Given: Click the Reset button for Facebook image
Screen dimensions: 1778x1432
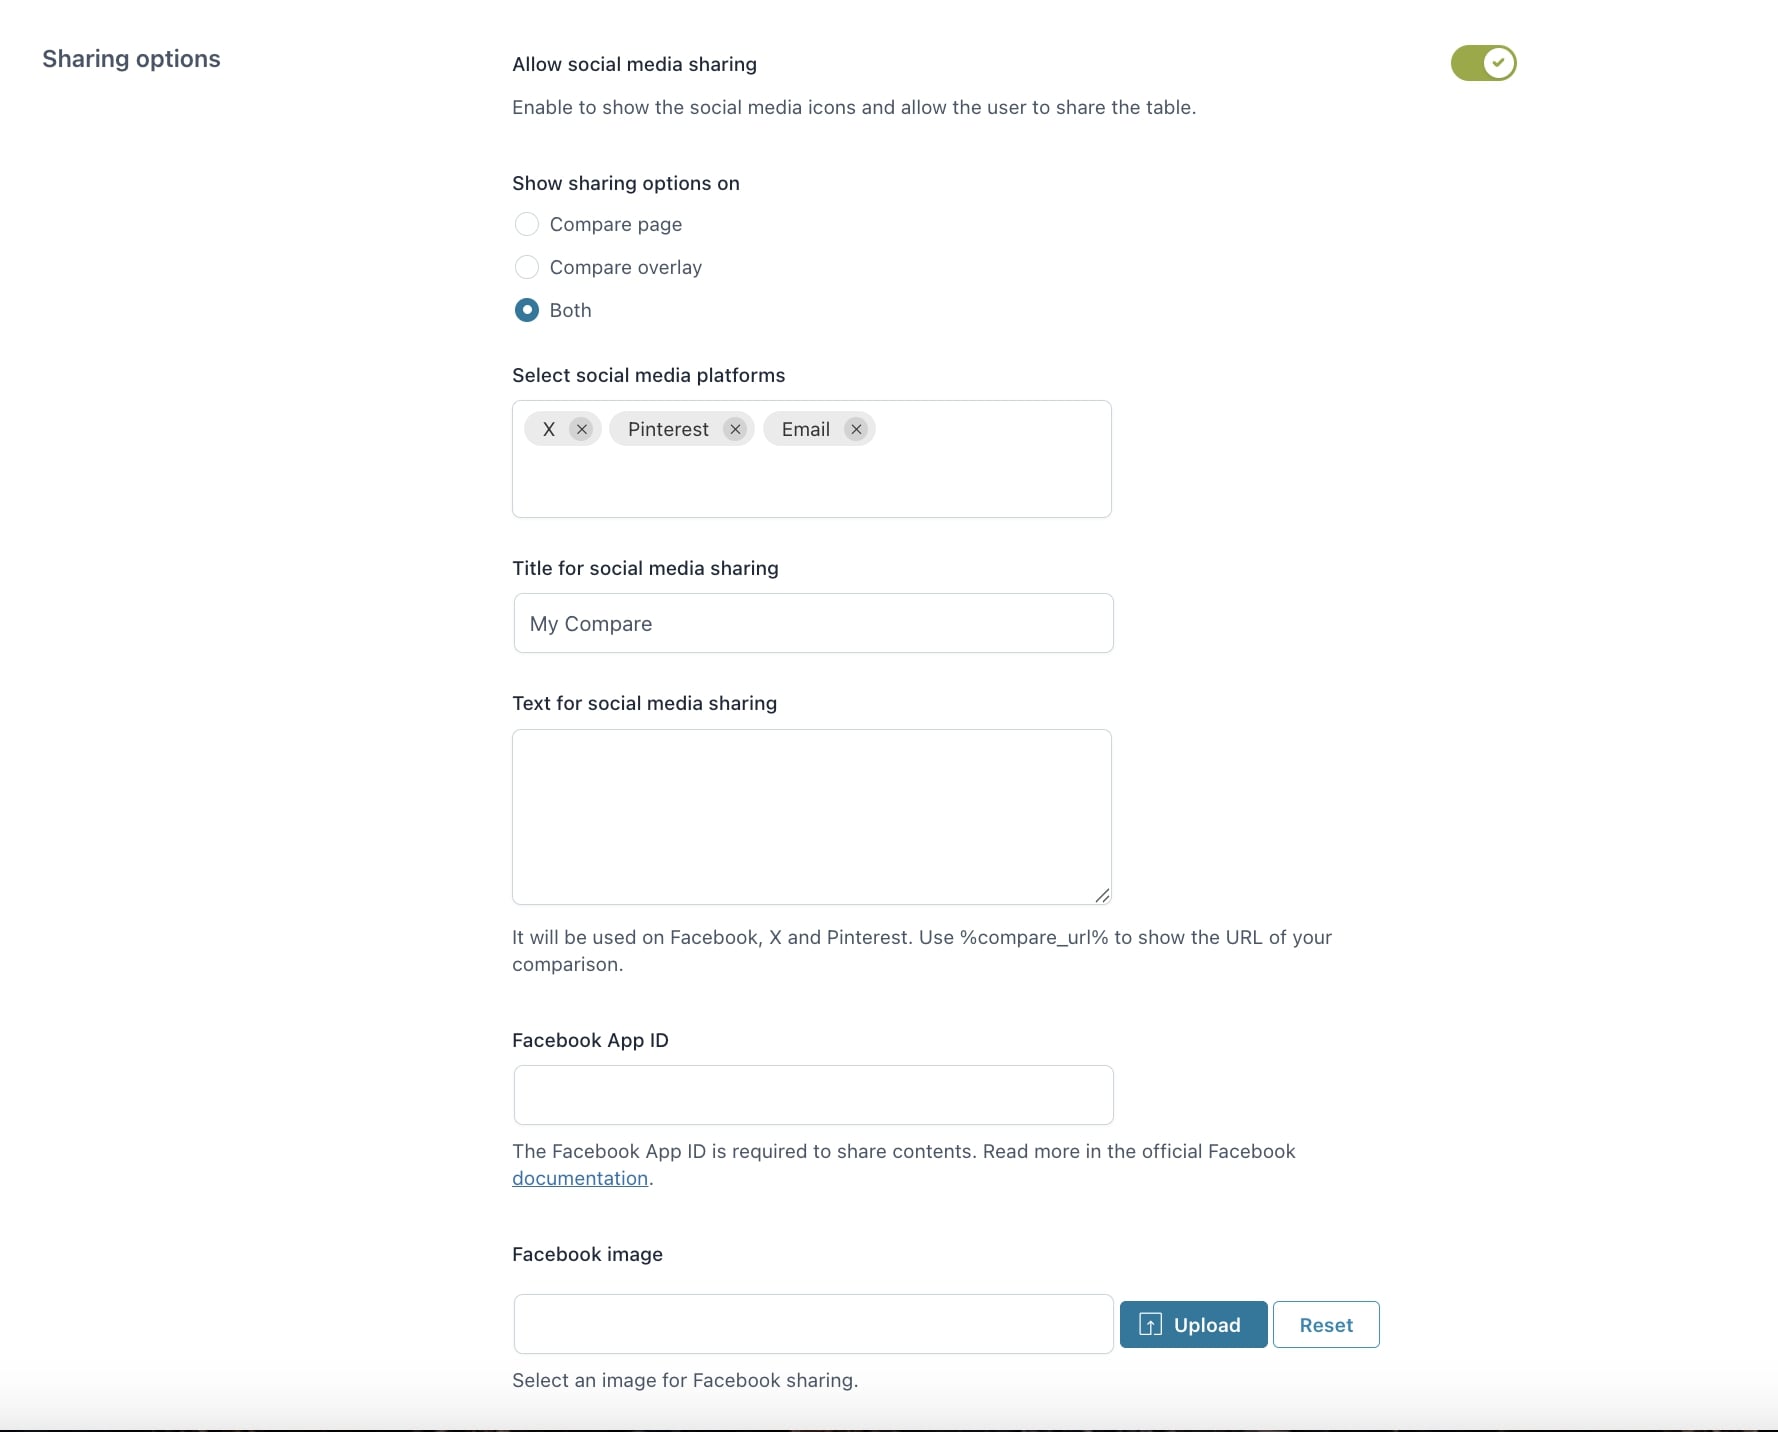Looking at the screenshot, I should coord(1325,1325).
